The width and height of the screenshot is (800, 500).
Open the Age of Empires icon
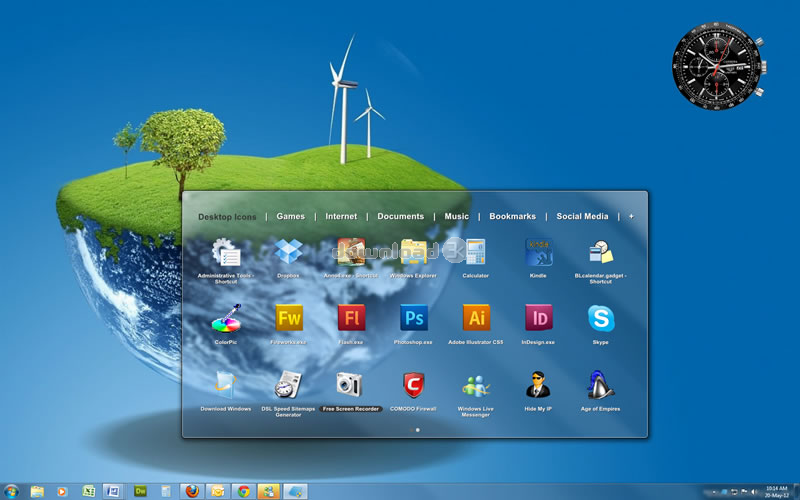pyautogui.click(x=601, y=385)
